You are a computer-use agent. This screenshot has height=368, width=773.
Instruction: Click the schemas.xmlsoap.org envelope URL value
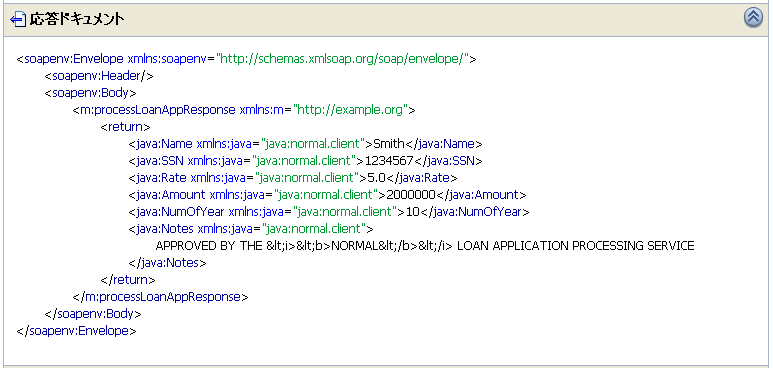pyautogui.click(x=342, y=59)
